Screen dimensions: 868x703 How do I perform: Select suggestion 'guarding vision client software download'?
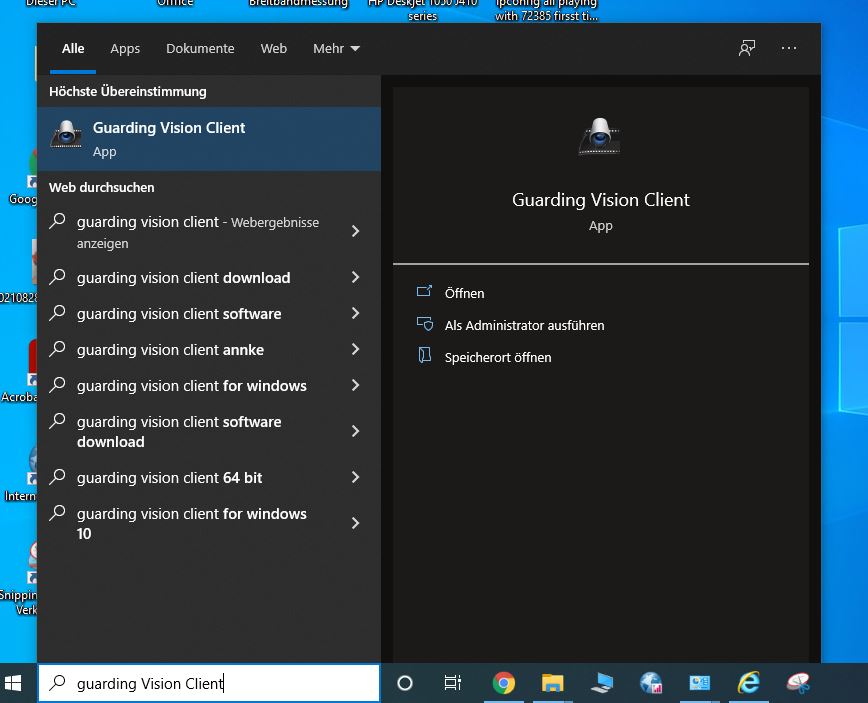click(209, 431)
